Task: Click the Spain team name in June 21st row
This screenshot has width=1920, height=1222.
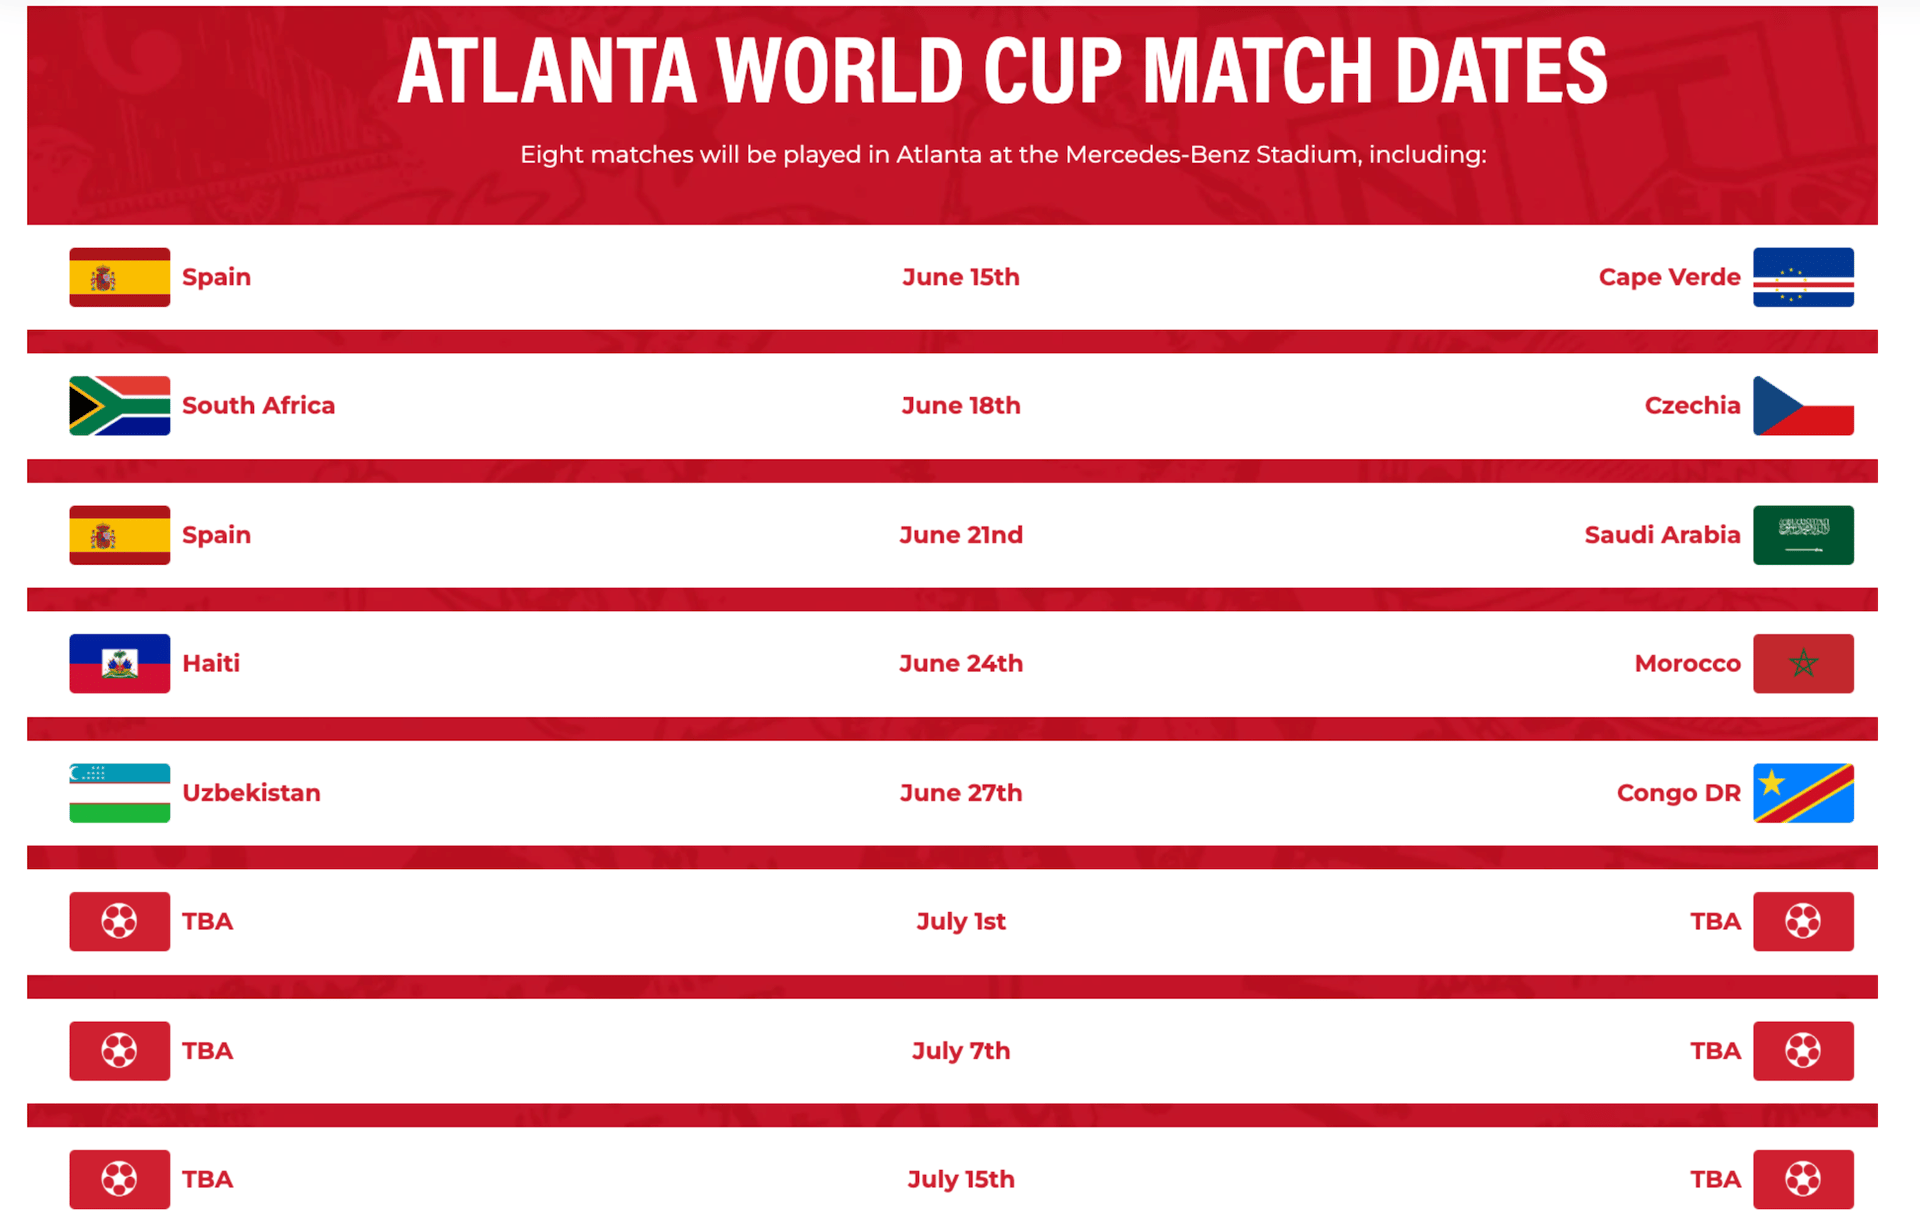Action: [x=216, y=535]
